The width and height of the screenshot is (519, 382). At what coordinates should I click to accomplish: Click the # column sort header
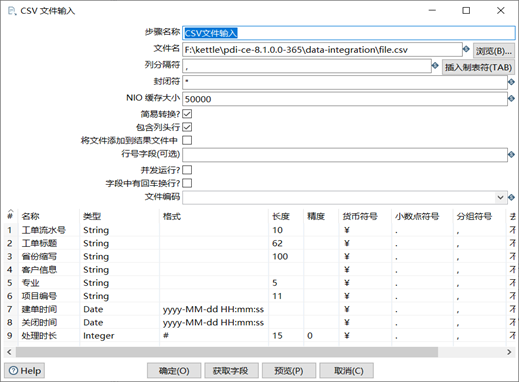click(10, 215)
